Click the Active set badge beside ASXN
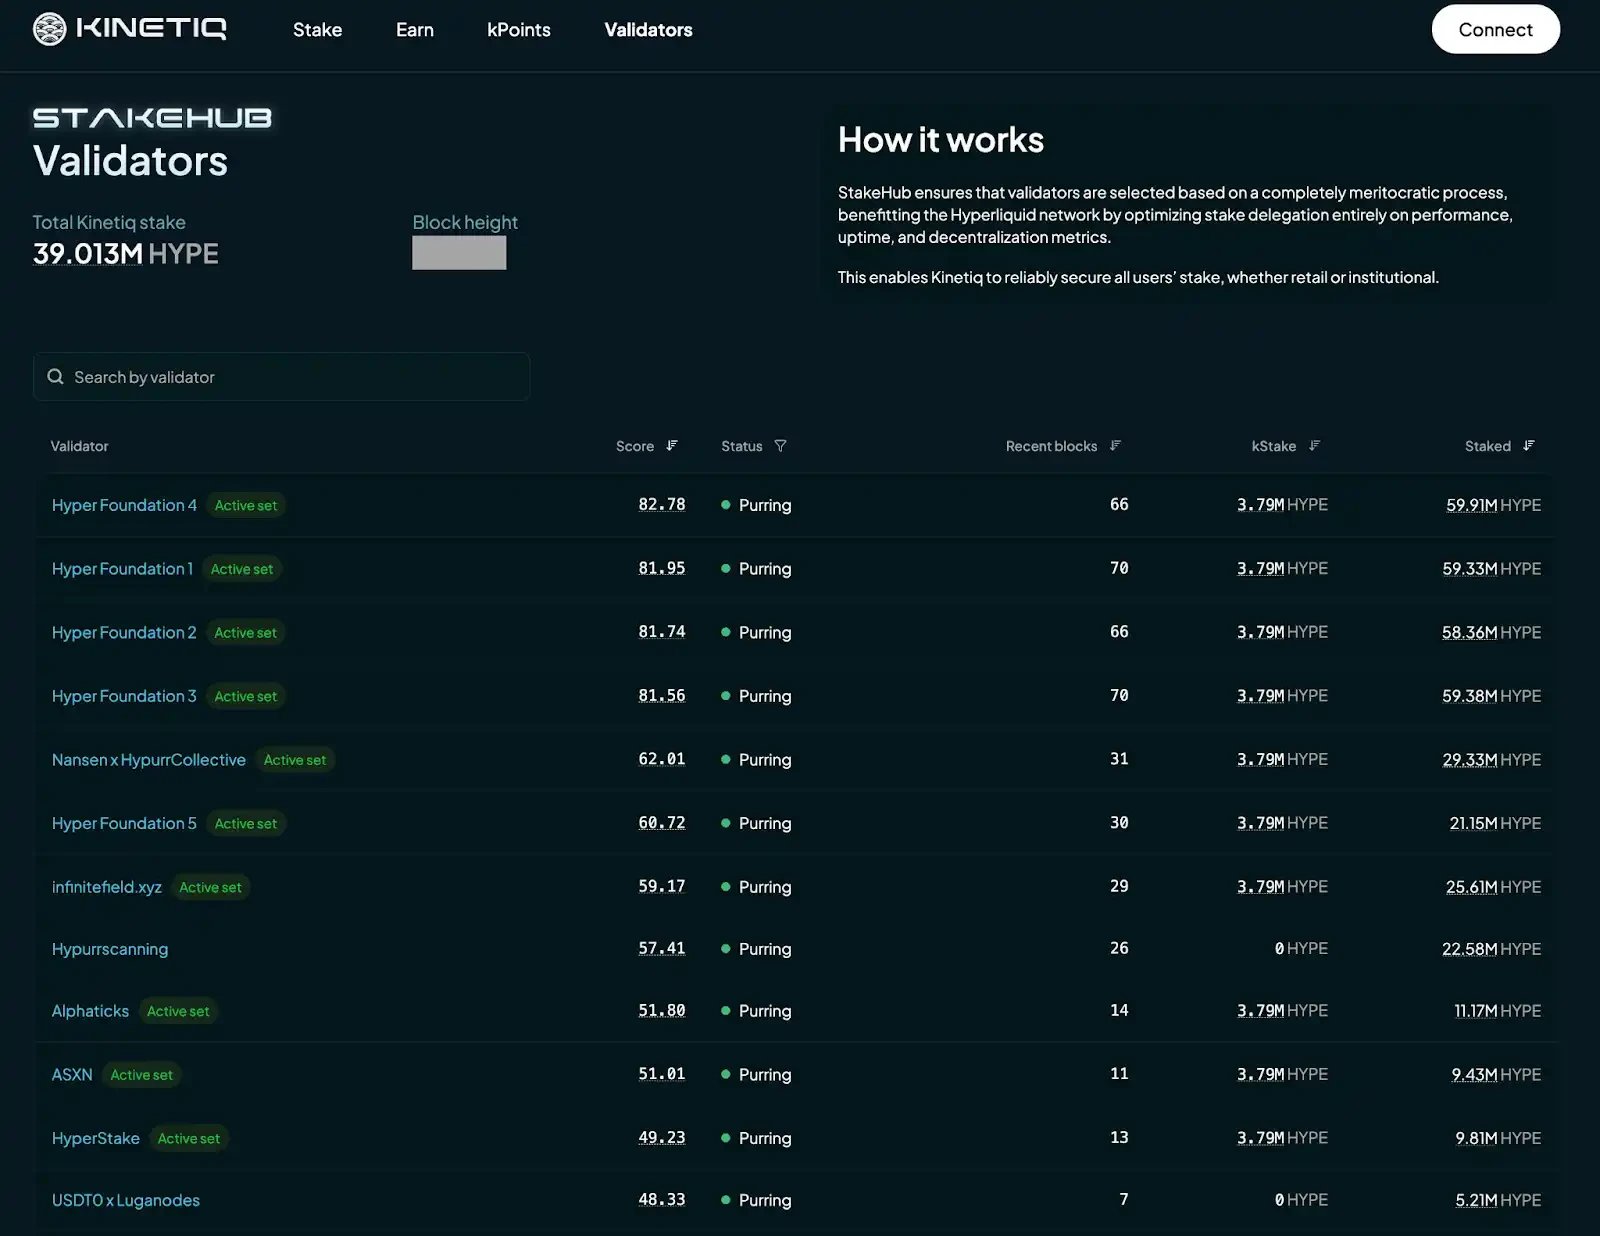The image size is (1600, 1236). [x=141, y=1075]
